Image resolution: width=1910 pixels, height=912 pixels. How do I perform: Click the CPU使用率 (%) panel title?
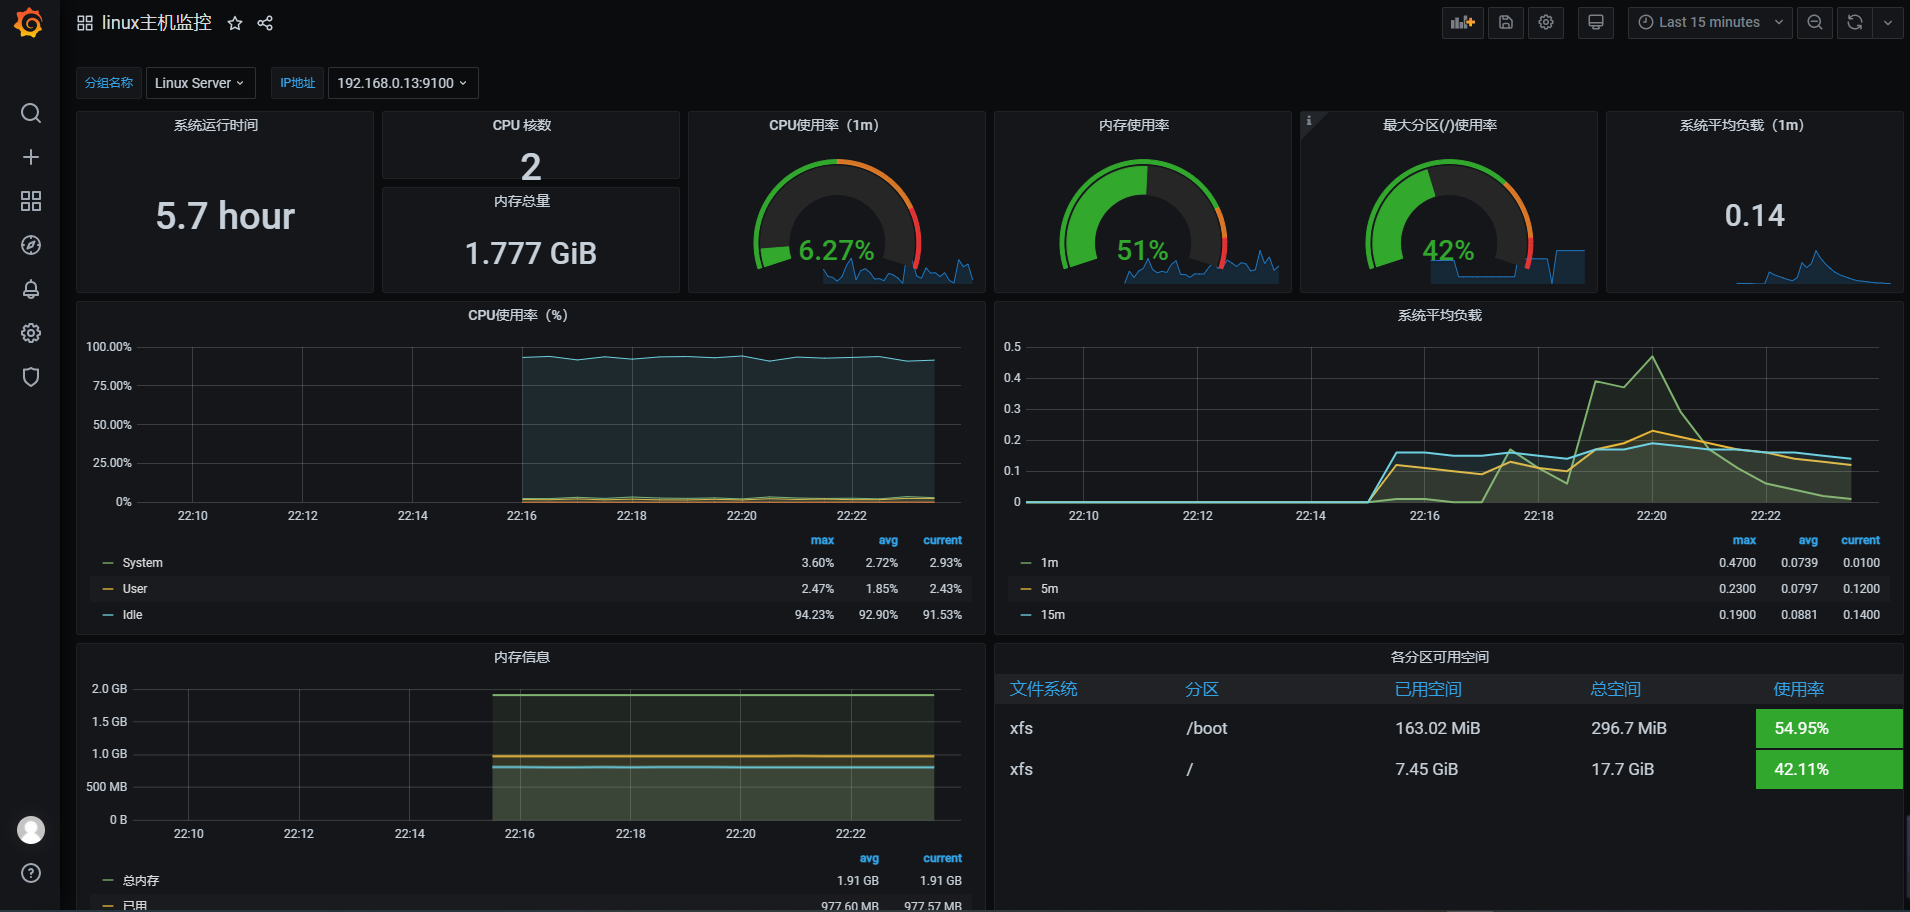coord(517,315)
